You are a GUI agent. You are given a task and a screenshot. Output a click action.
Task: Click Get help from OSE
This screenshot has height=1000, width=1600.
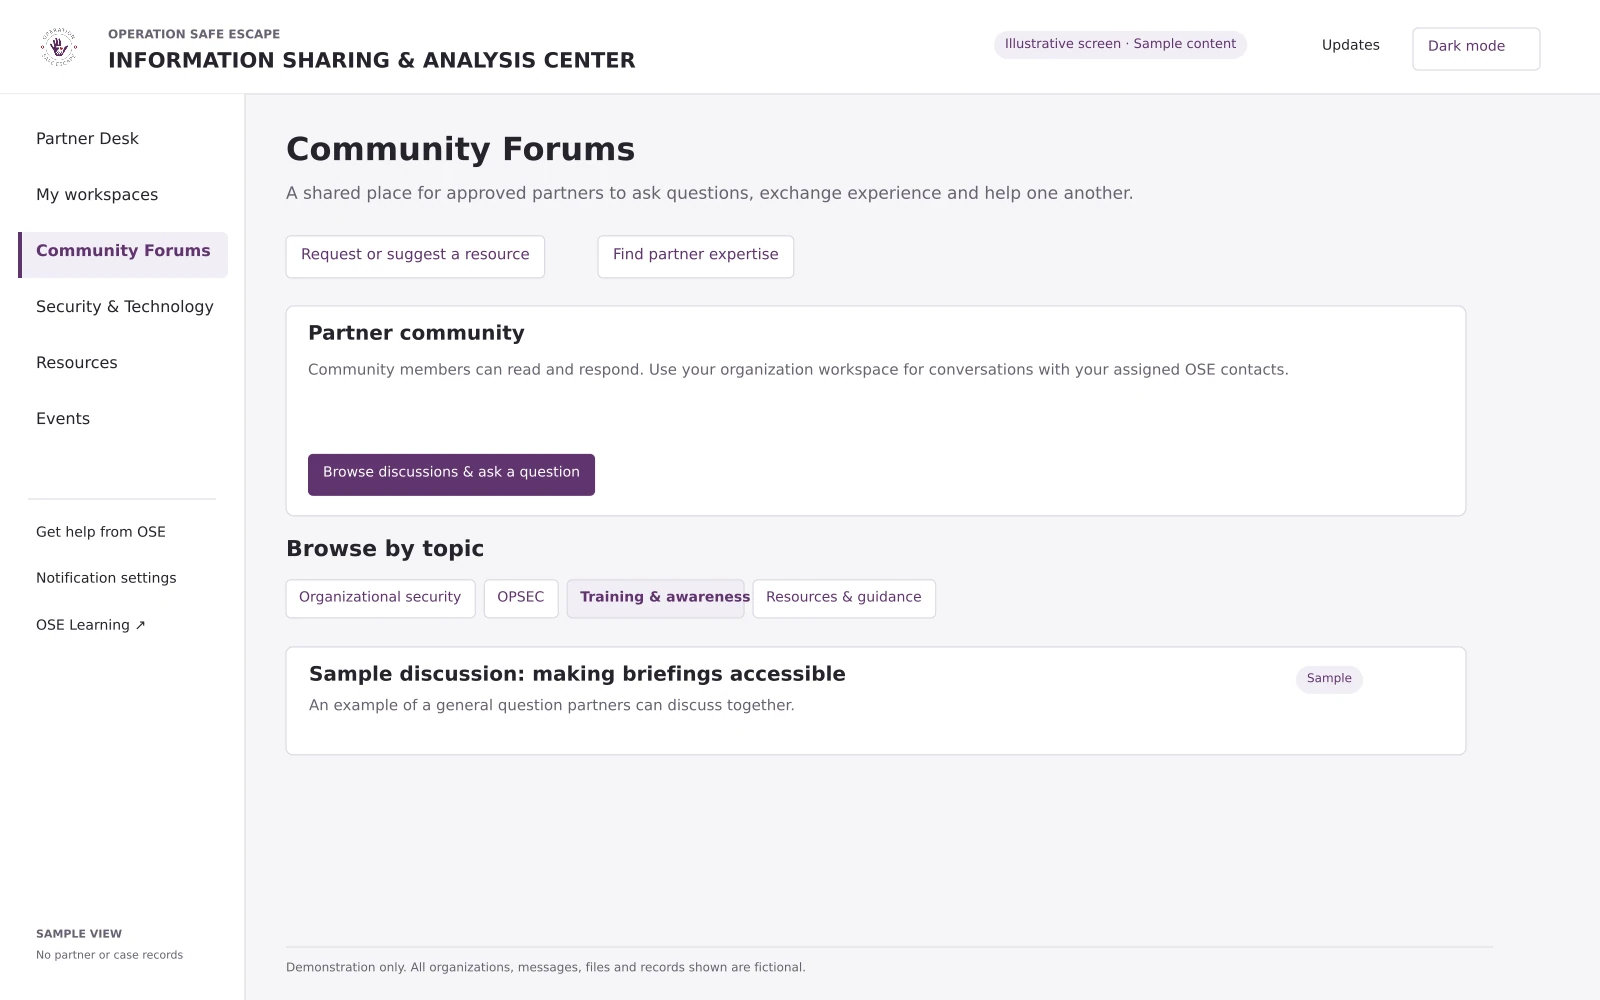click(101, 532)
